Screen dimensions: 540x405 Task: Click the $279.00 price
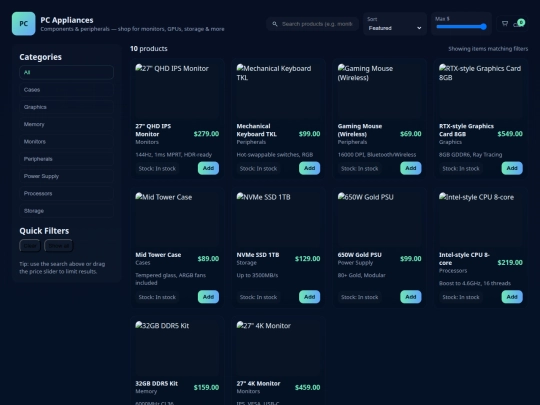pyautogui.click(x=206, y=134)
